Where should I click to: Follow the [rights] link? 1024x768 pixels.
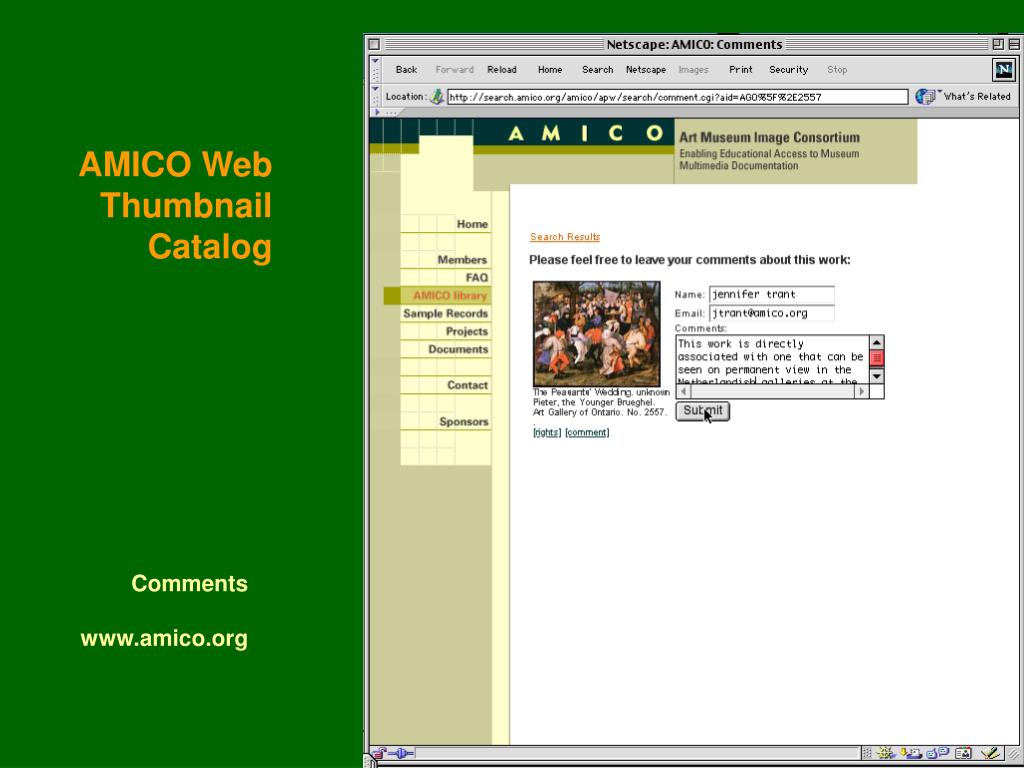tap(547, 432)
